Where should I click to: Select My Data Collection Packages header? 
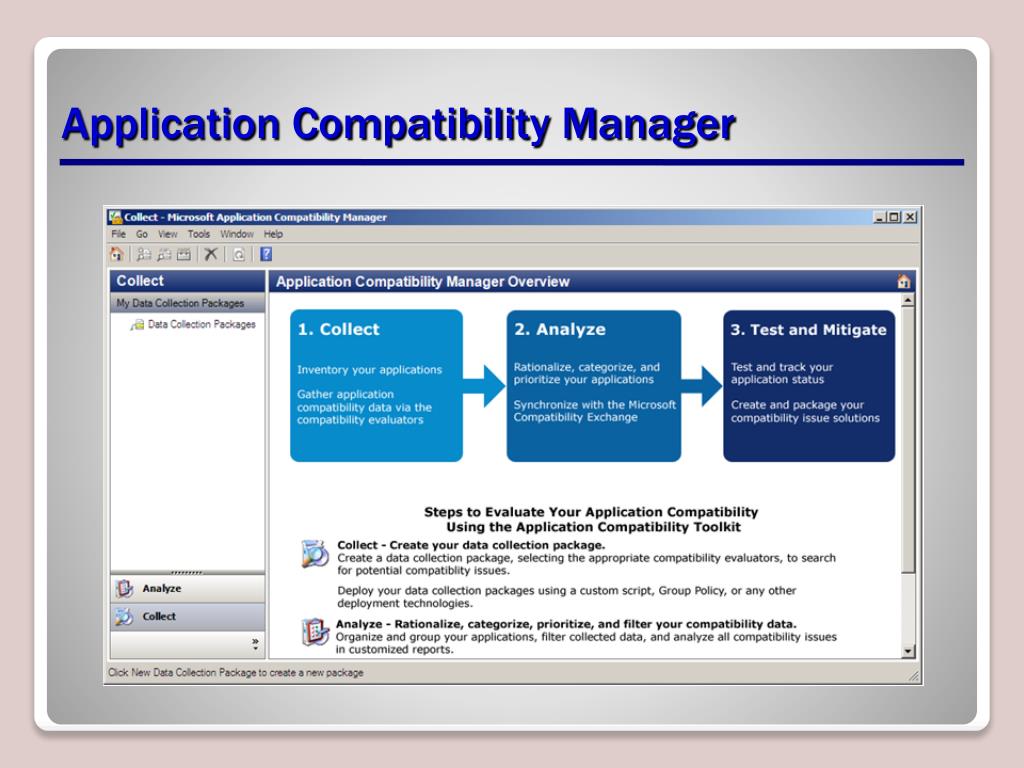pos(187,303)
